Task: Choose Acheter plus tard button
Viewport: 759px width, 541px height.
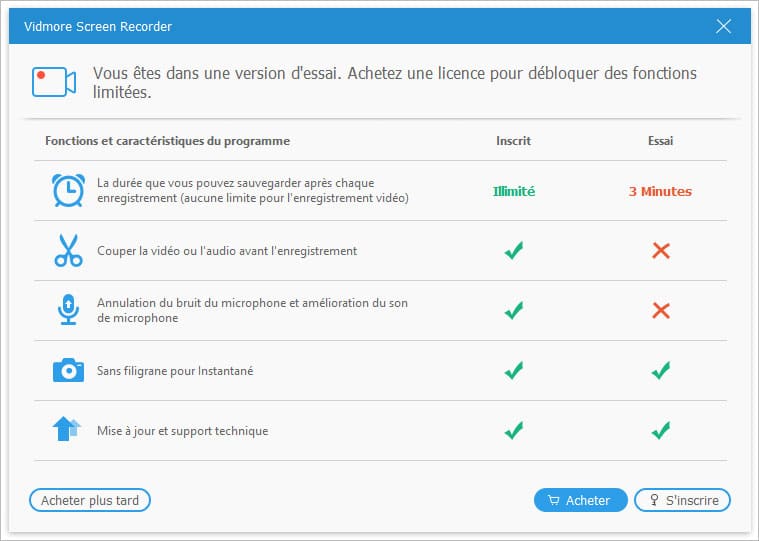Action: tap(90, 500)
